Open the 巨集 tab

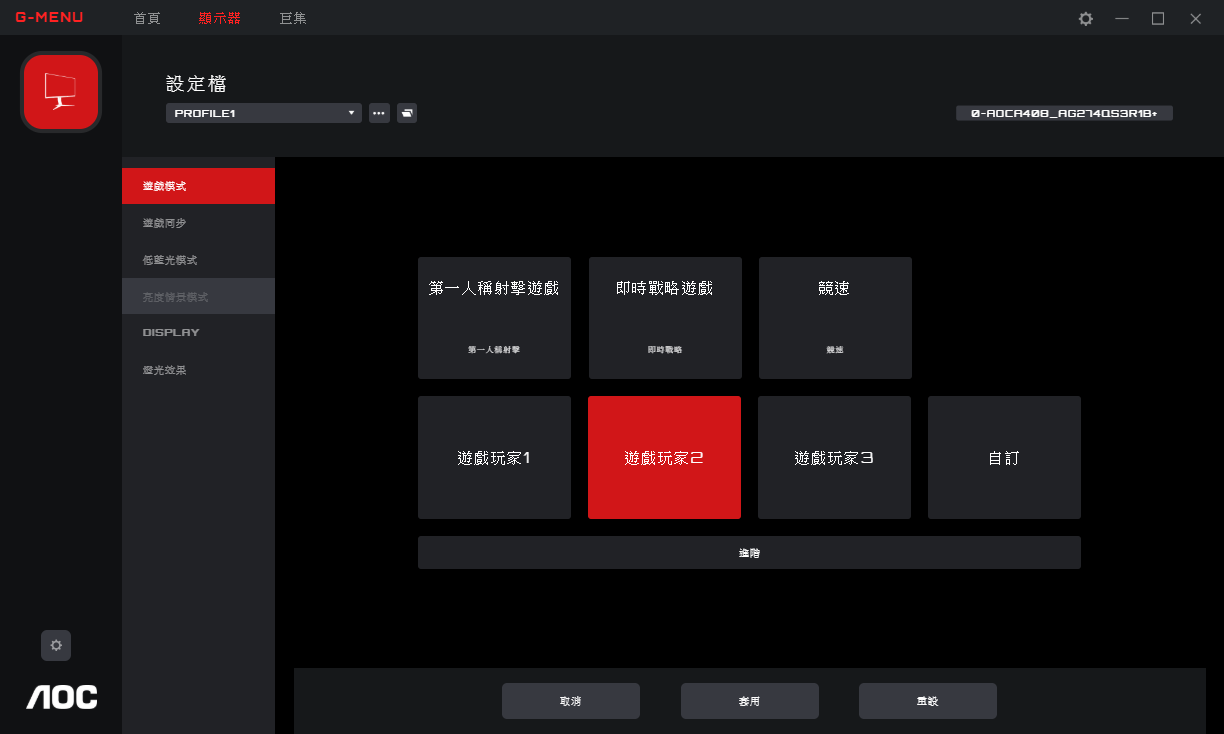293,18
